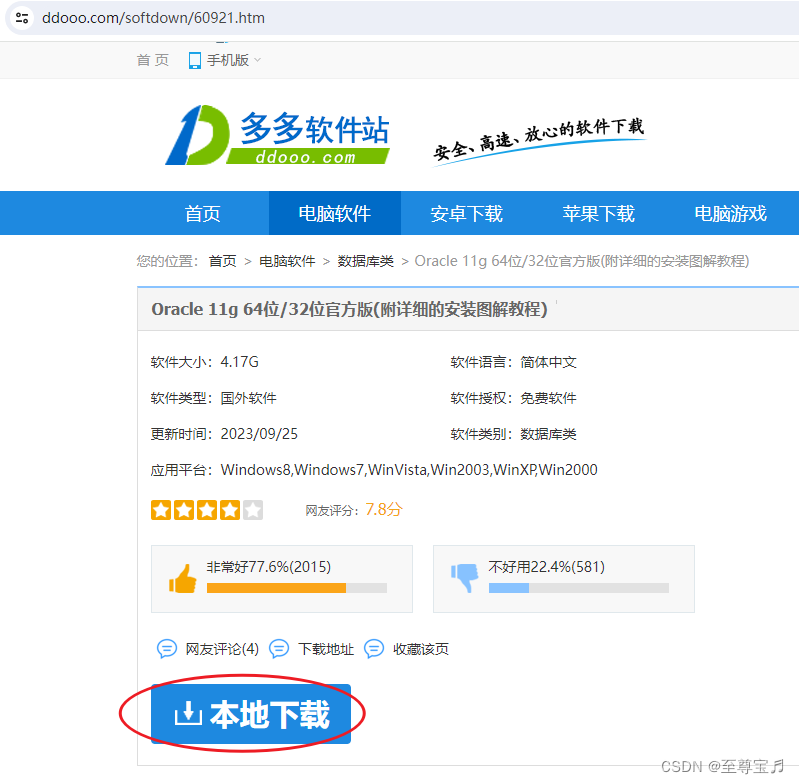Click the update date 2023/09/25
Viewport: 799px width, 784px height.
pos(259,434)
